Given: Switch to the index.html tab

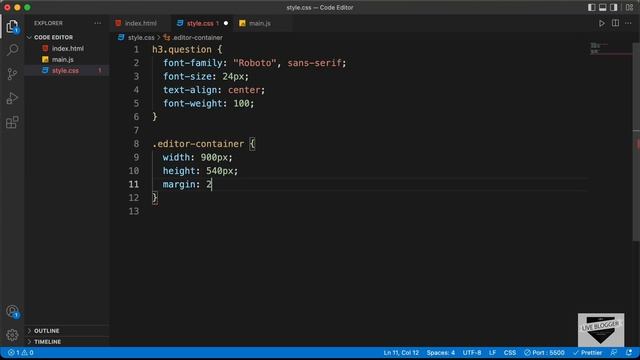Looking at the screenshot, I should pyautogui.click(x=140, y=23).
